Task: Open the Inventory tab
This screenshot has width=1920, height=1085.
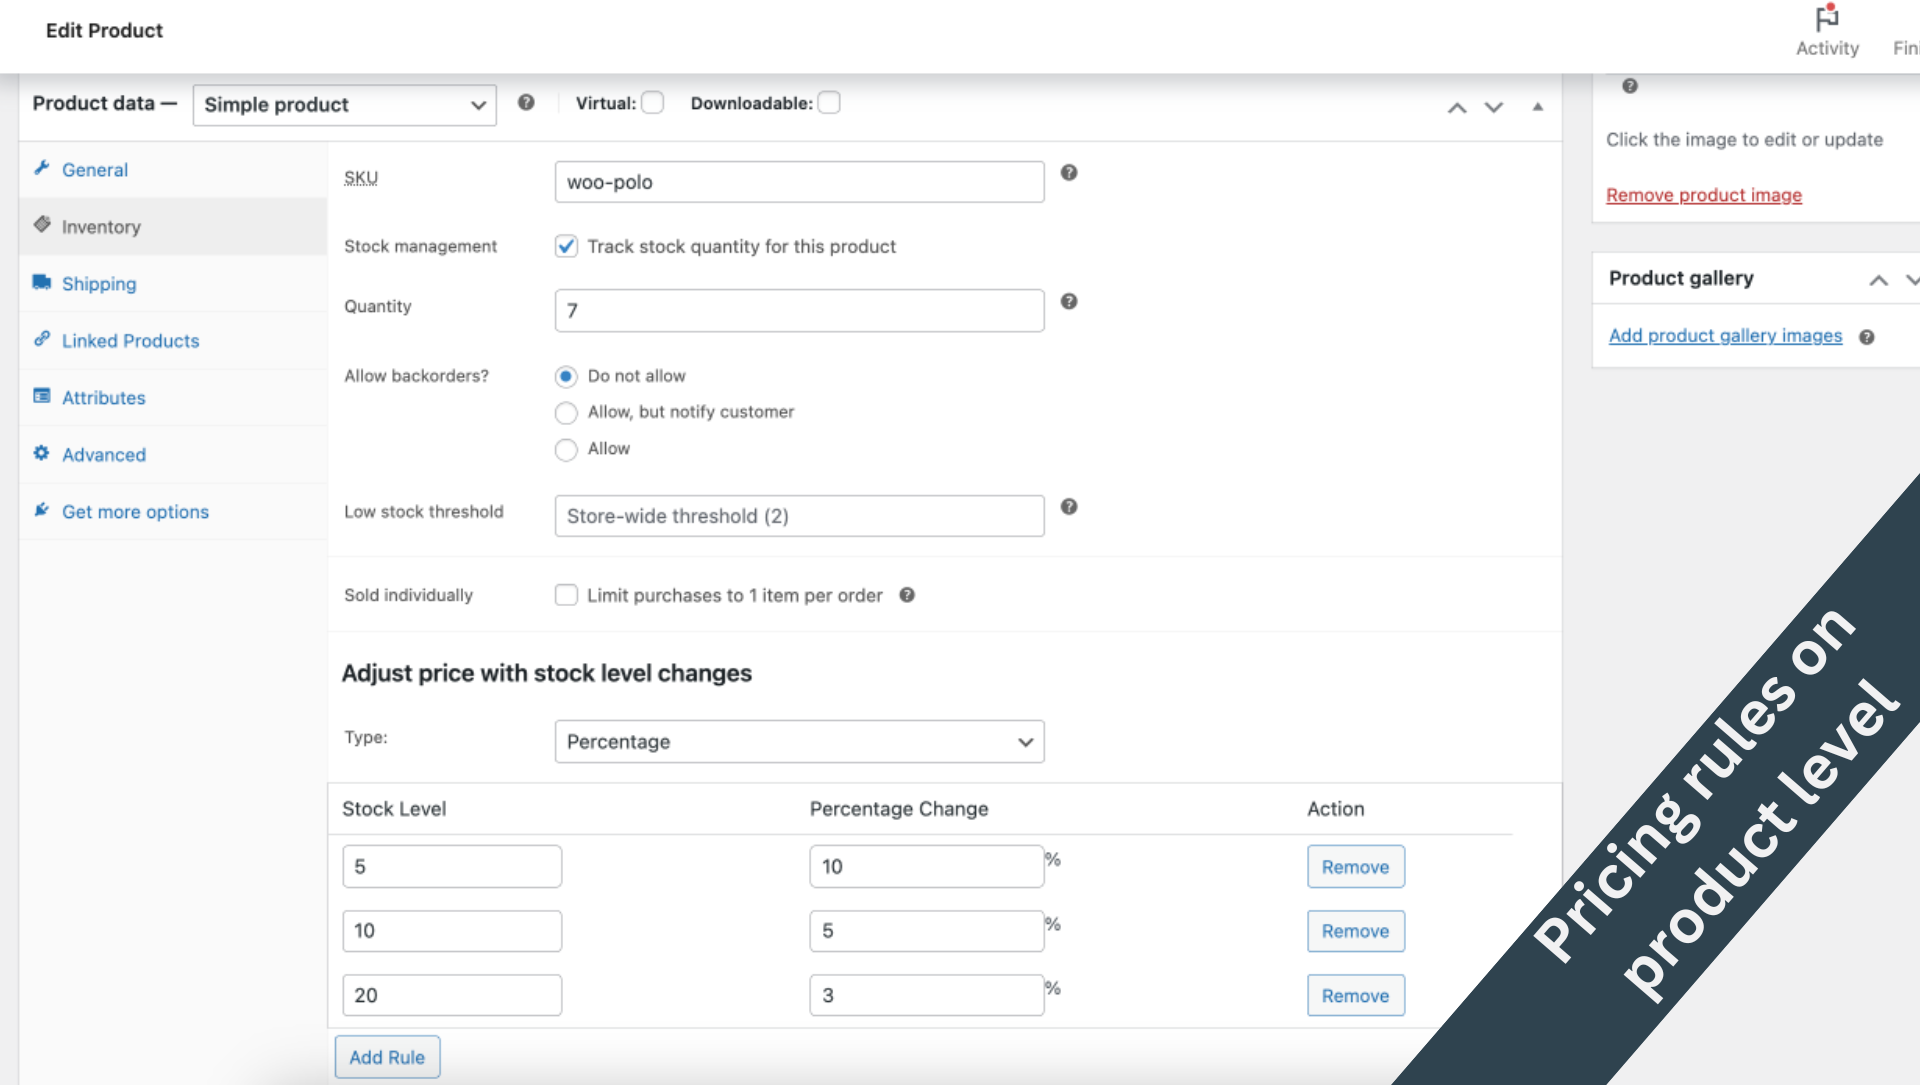Action: click(173, 227)
